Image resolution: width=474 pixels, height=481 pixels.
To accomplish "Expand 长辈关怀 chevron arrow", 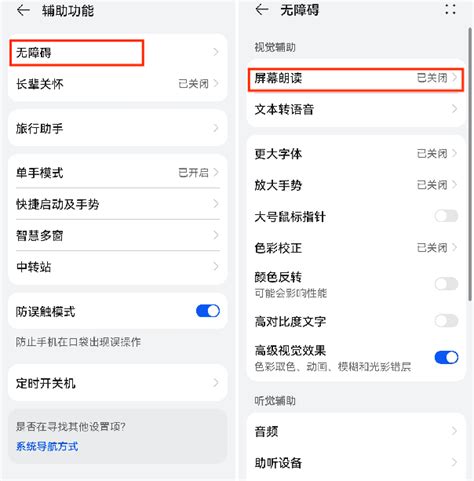I will [x=216, y=83].
